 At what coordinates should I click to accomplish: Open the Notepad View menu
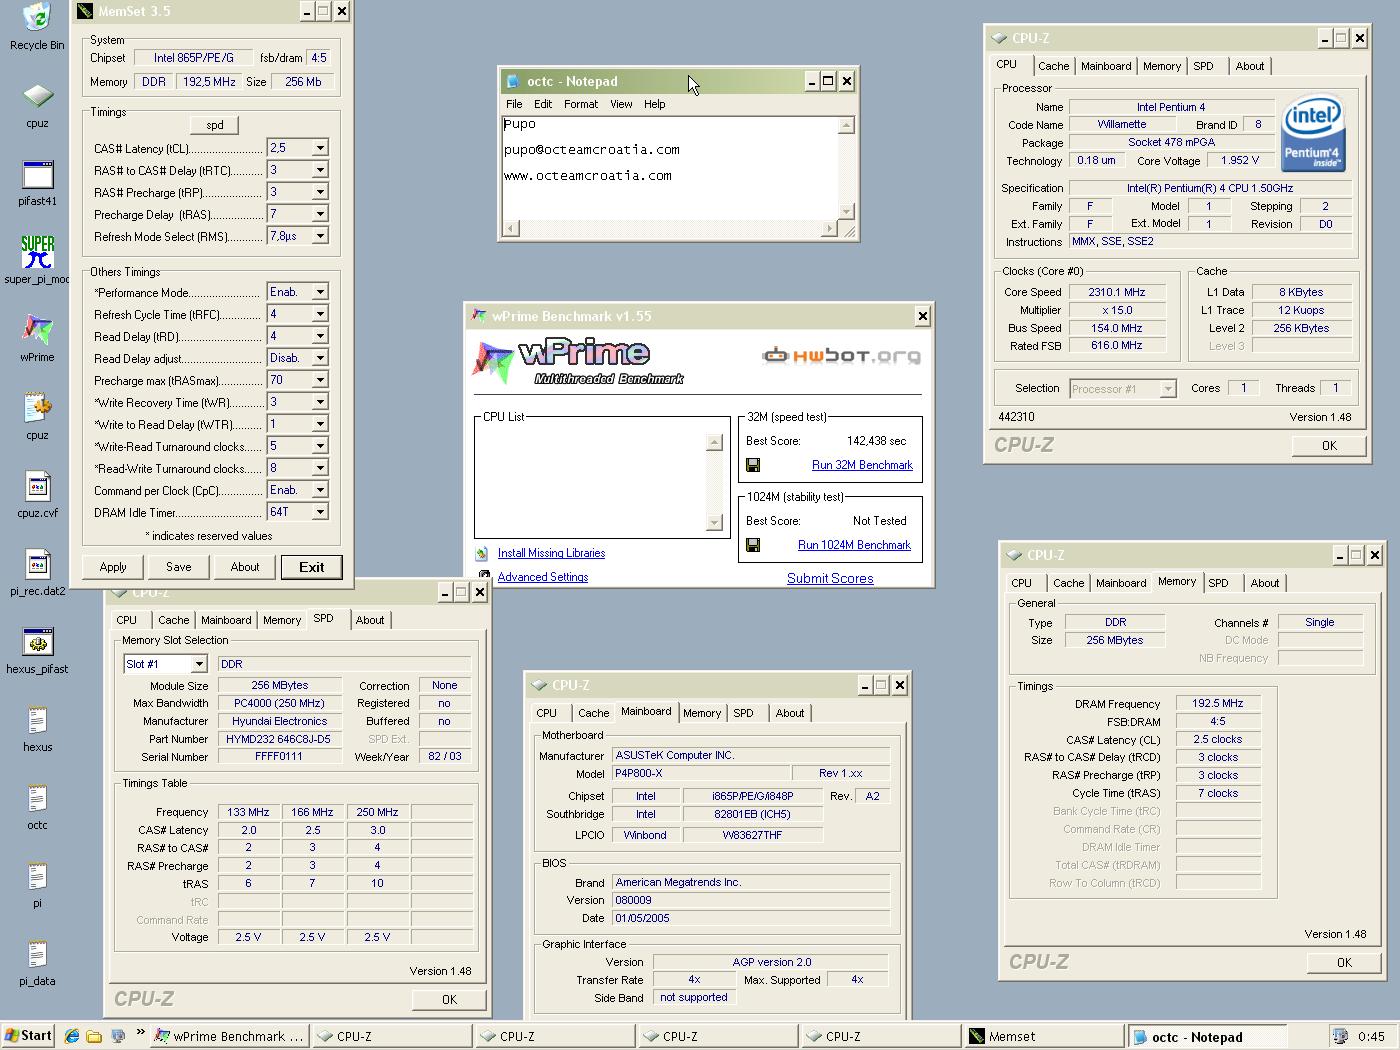tap(621, 104)
